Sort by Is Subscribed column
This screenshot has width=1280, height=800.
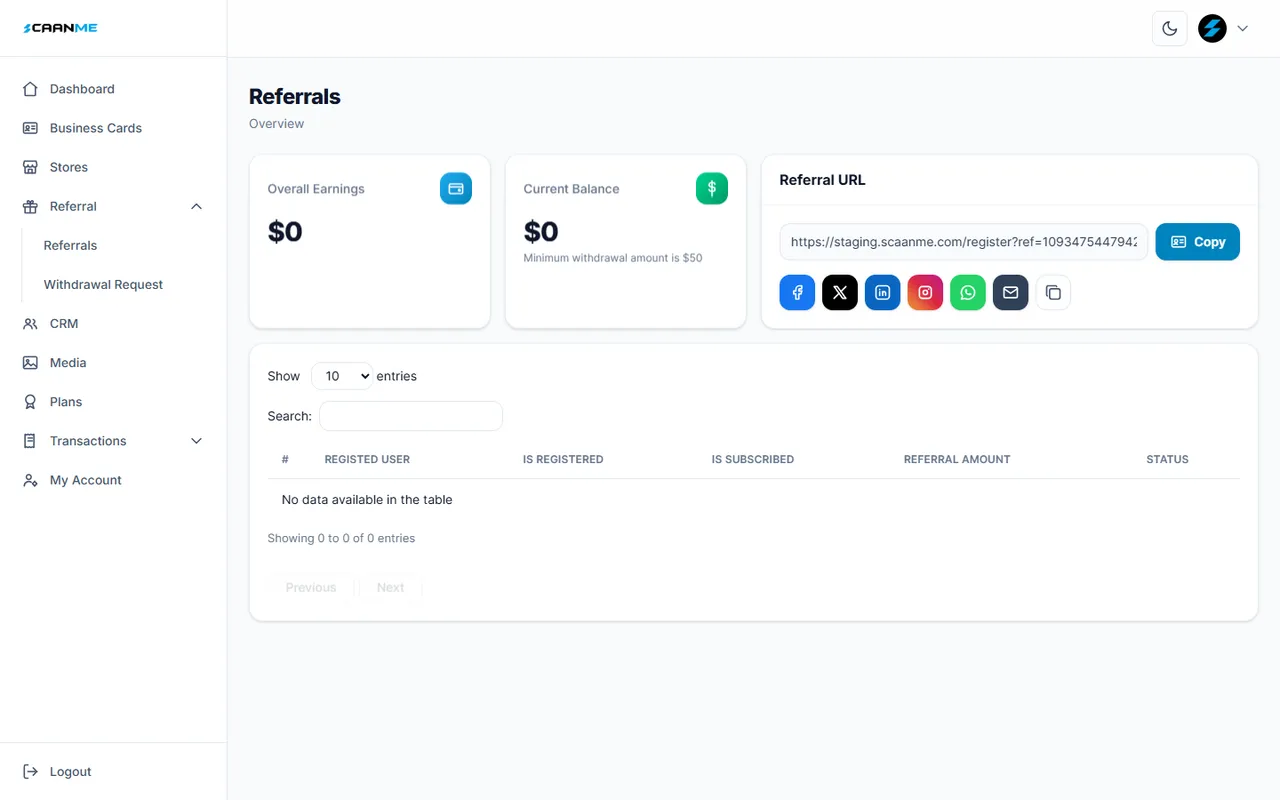coord(753,459)
